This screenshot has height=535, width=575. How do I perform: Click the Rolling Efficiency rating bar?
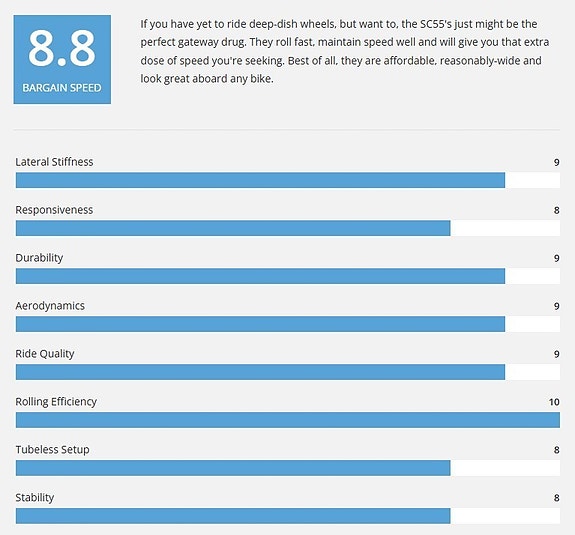pos(288,420)
